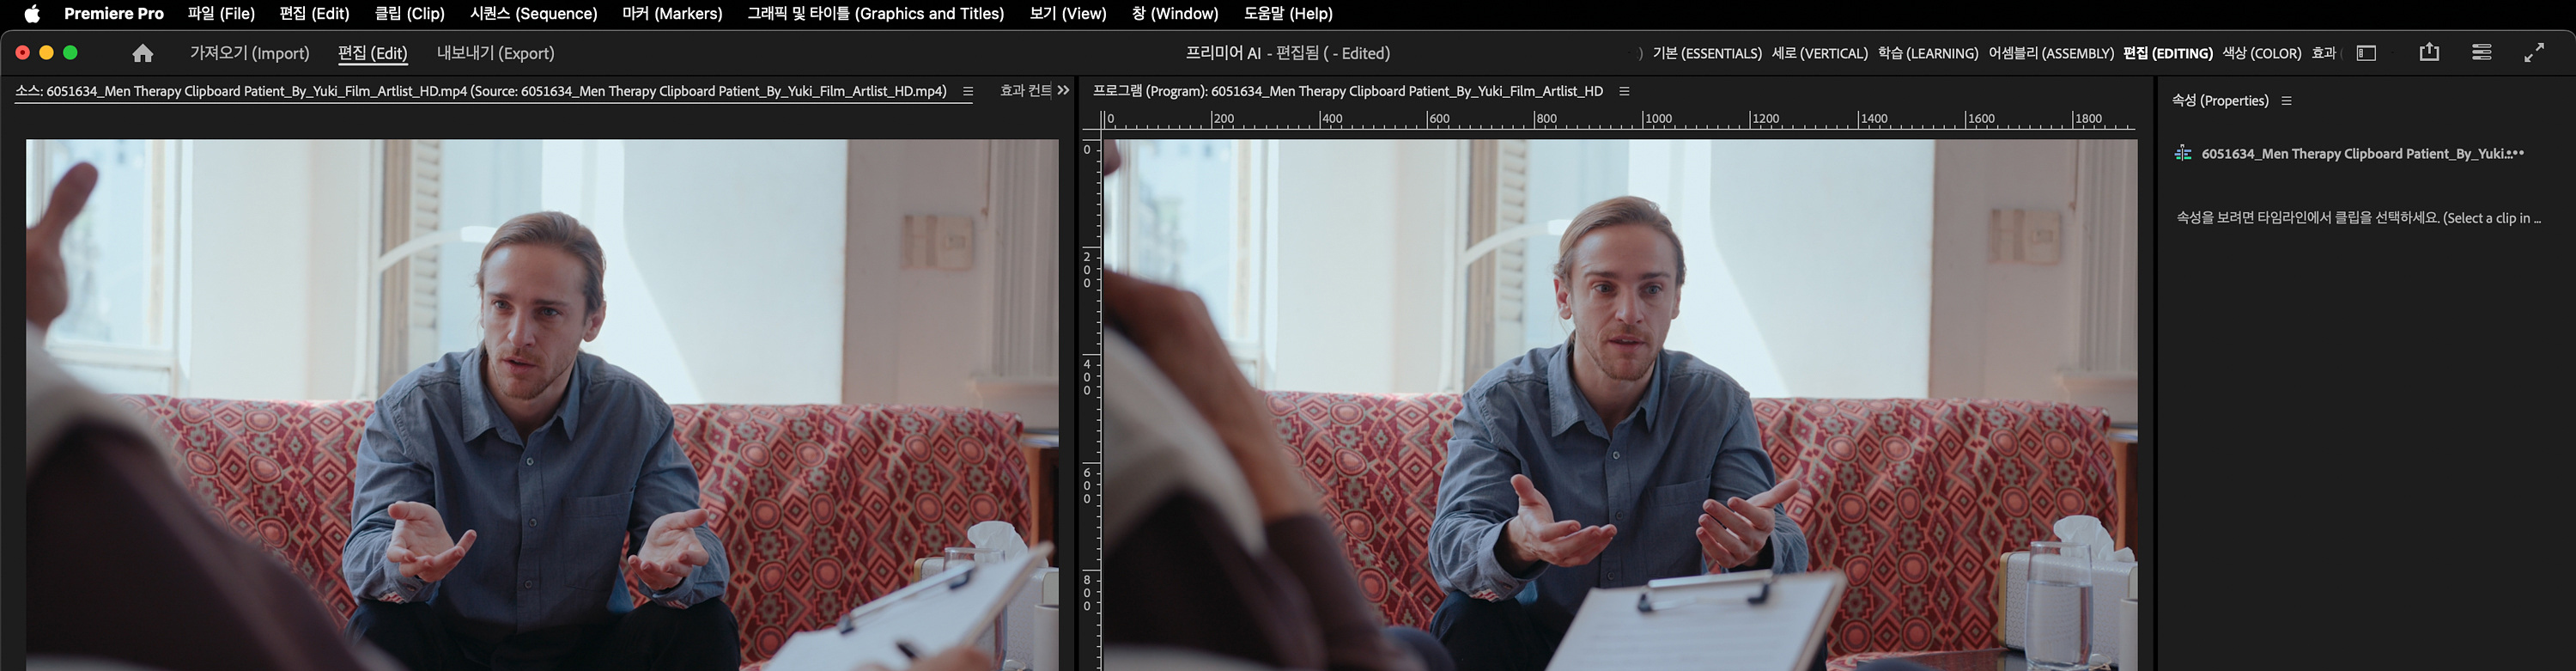The height and width of the screenshot is (671, 2576).
Task: Open the 보기 (View) menu
Action: click(1067, 14)
